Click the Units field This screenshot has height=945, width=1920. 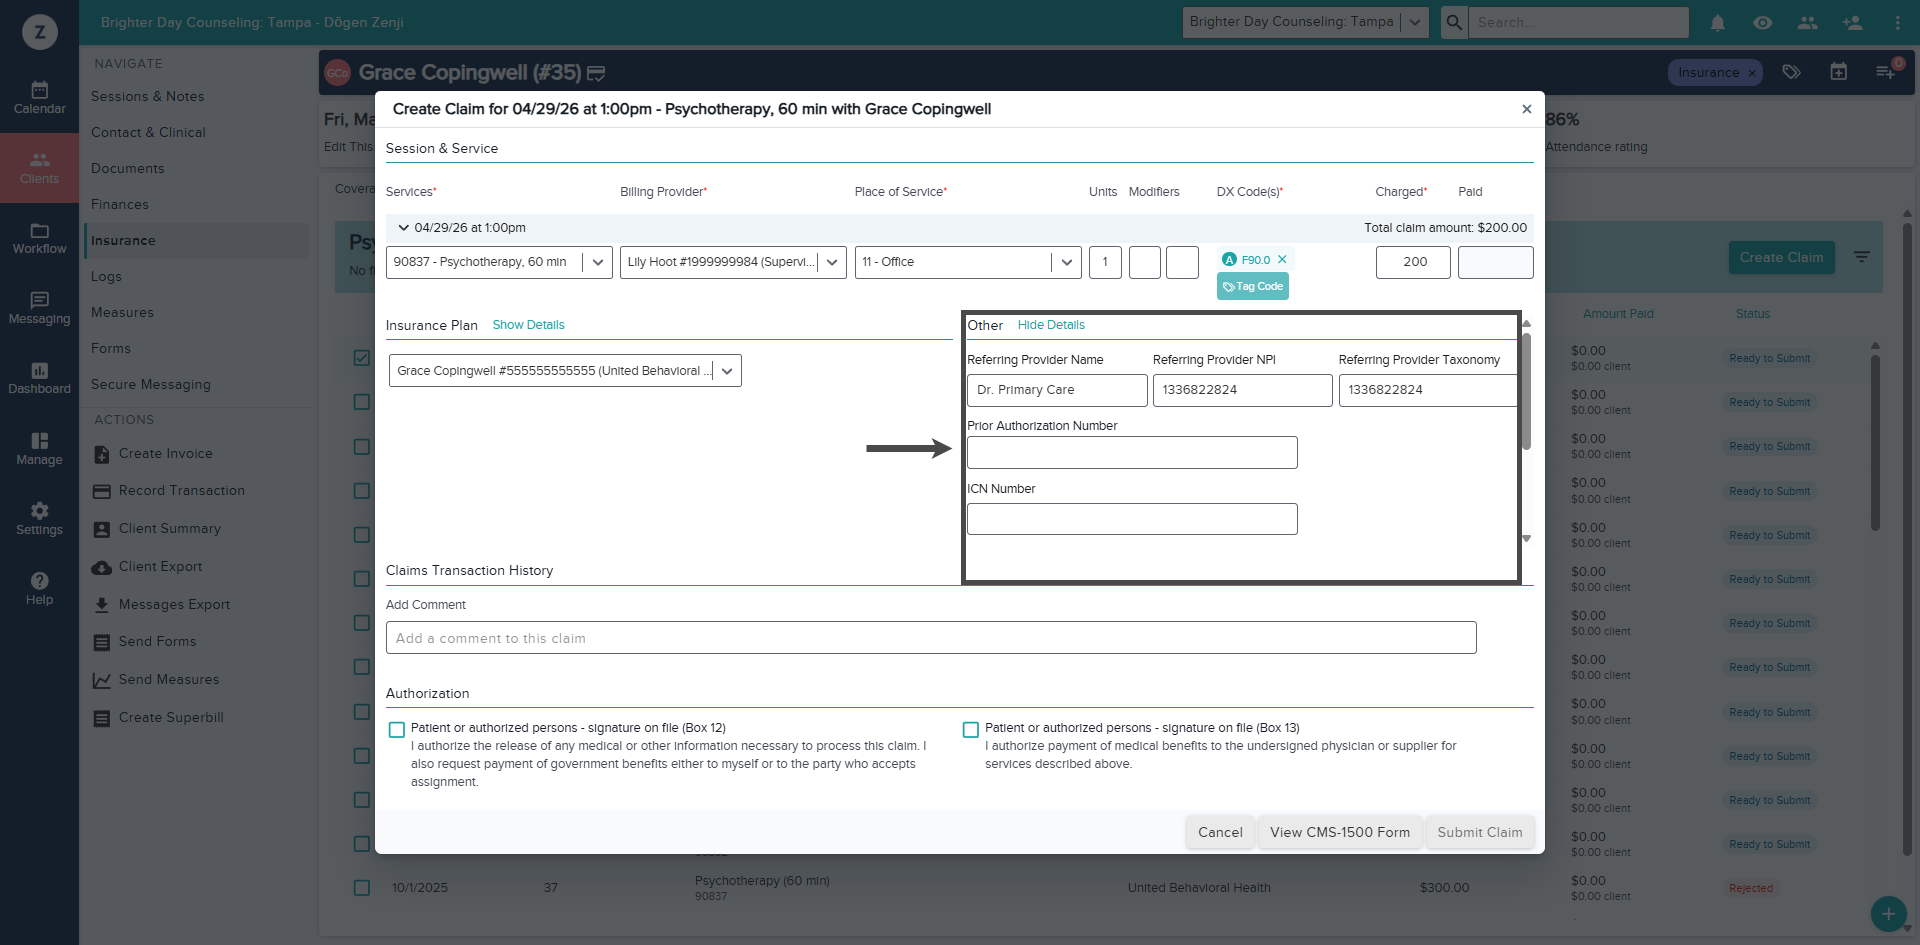point(1105,262)
